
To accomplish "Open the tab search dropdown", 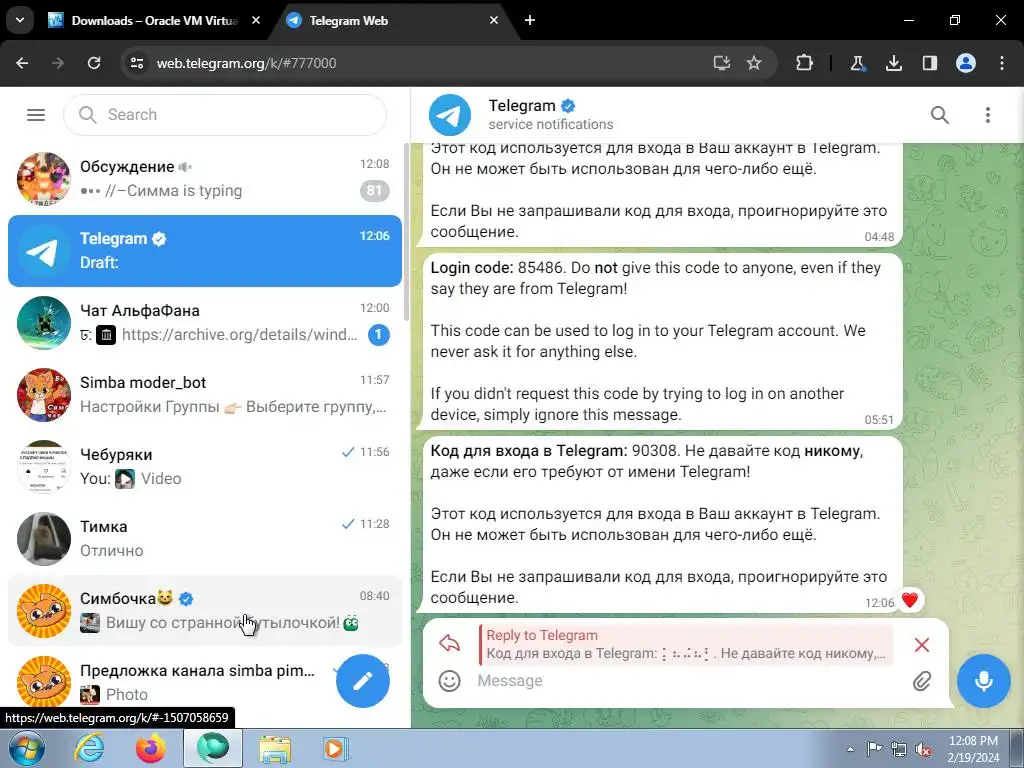I will pos(20,20).
